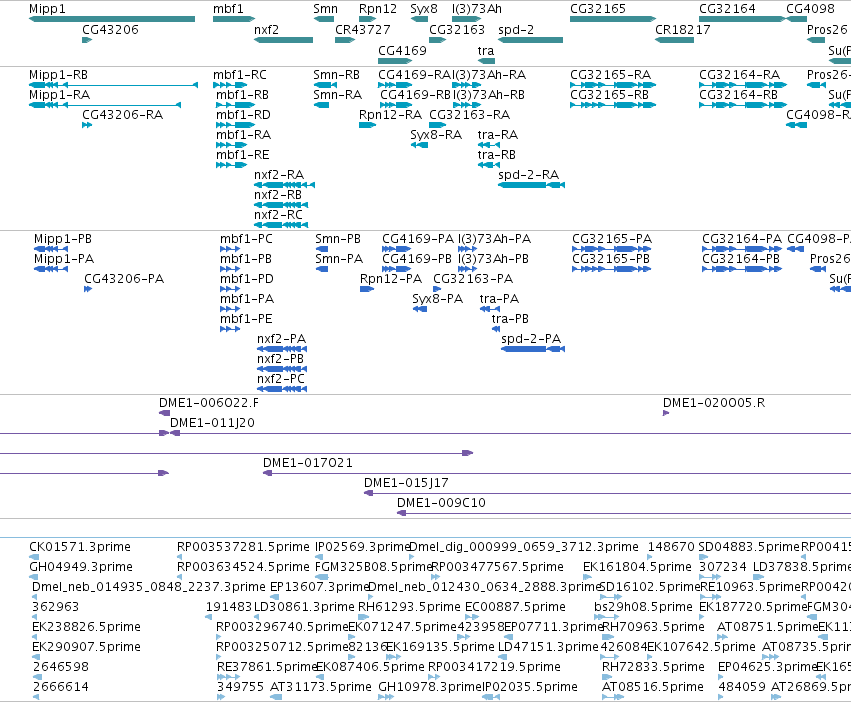Open the l(3)73Ah gene label in top track
The height and width of the screenshot is (702, 851).
(x=477, y=9)
